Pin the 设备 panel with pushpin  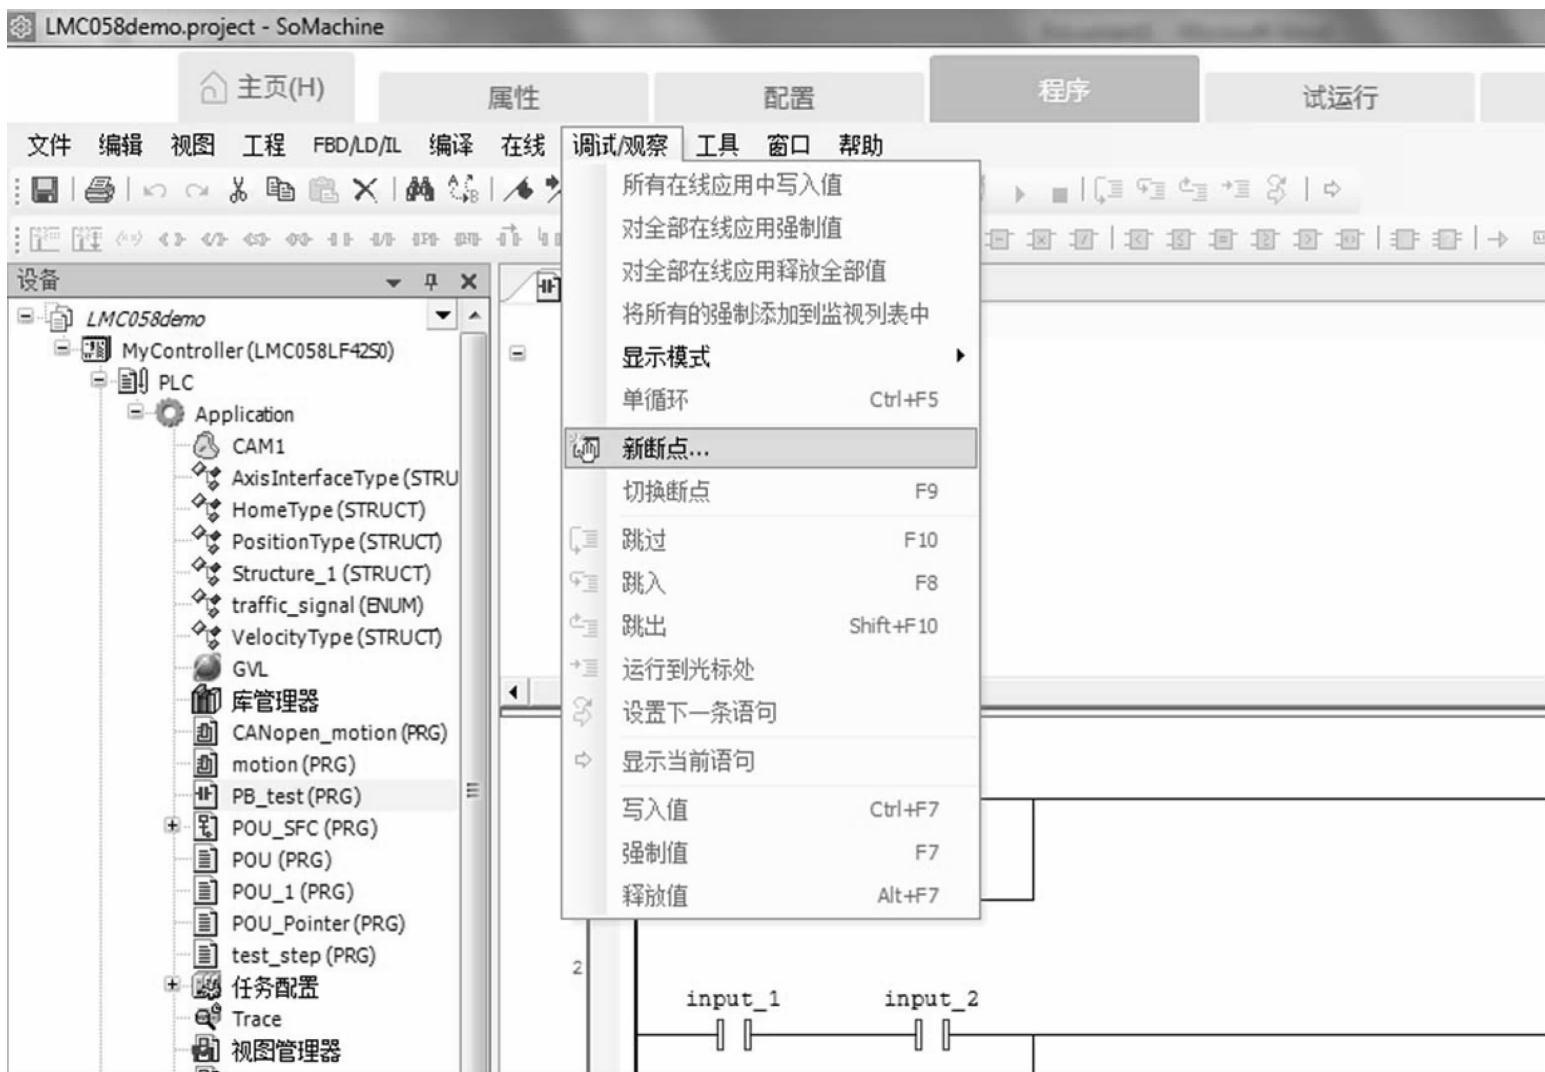click(431, 282)
